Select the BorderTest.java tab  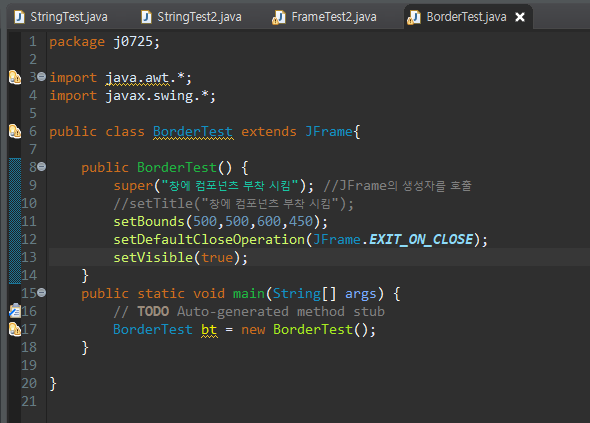point(466,17)
